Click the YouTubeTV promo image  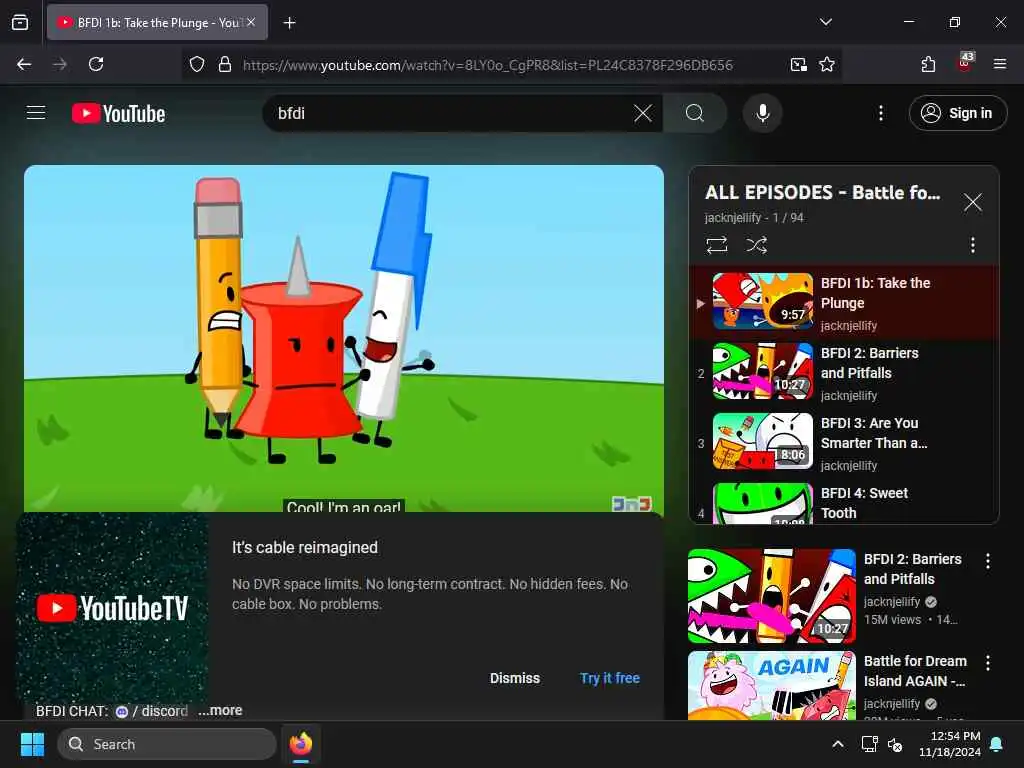click(112, 608)
